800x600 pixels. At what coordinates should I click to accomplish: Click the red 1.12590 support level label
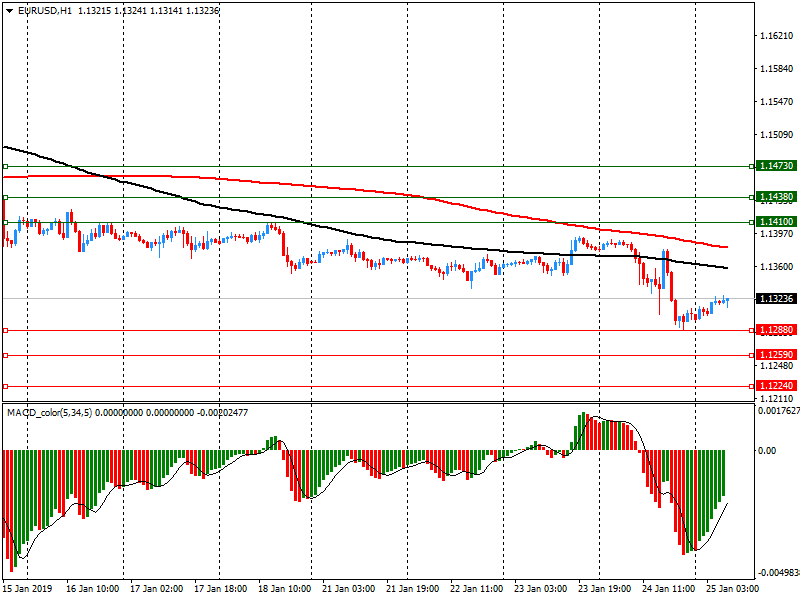tap(776, 355)
